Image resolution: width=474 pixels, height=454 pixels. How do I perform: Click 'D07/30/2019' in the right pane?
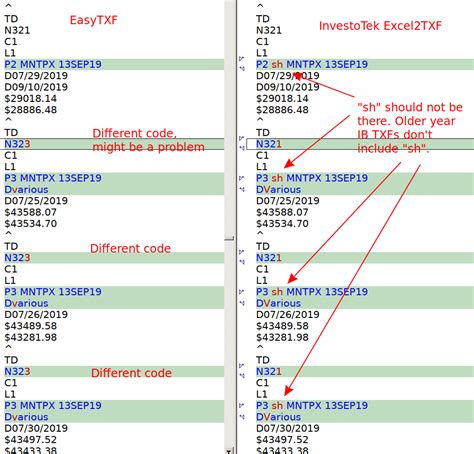point(288,428)
